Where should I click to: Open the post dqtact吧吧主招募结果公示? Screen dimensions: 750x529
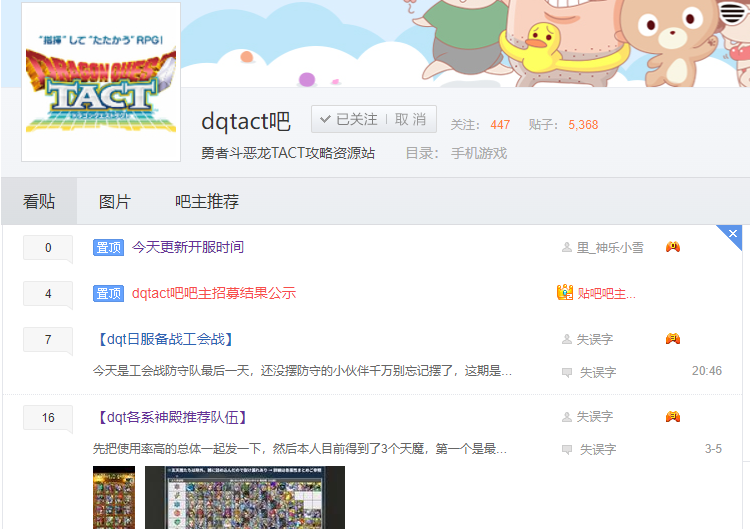214,293
